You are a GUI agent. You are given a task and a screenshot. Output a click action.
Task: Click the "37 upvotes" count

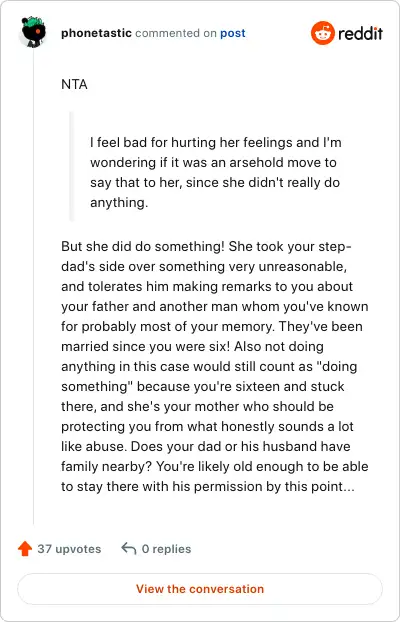point(69,549)
